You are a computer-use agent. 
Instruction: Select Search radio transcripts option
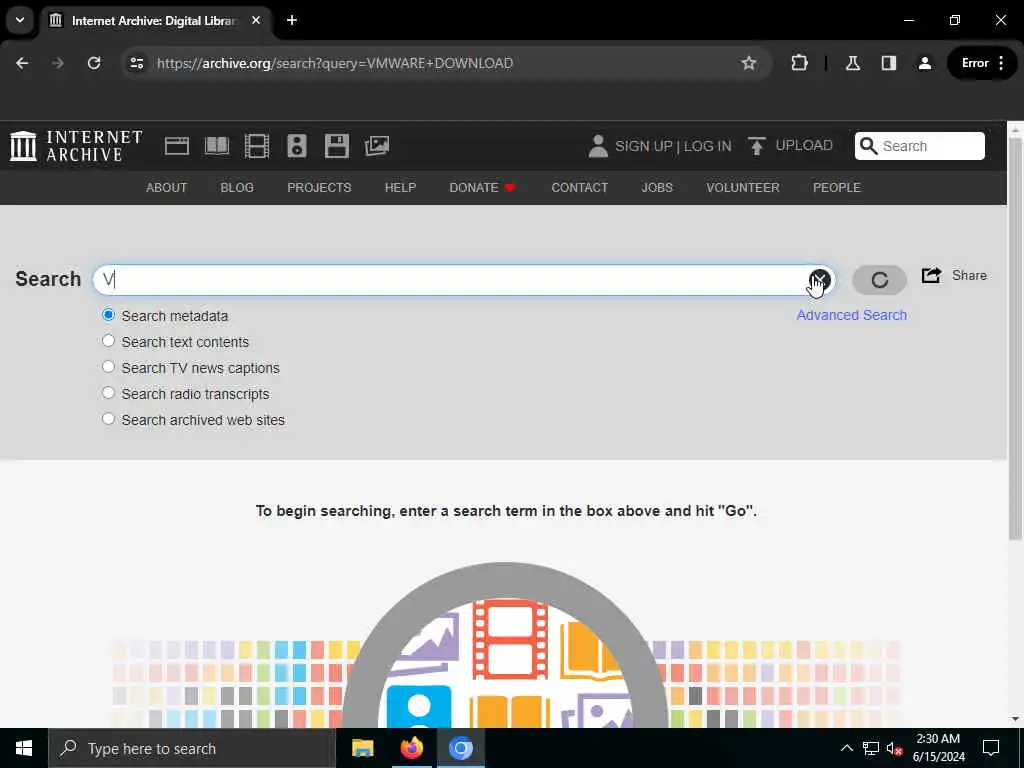108,393
